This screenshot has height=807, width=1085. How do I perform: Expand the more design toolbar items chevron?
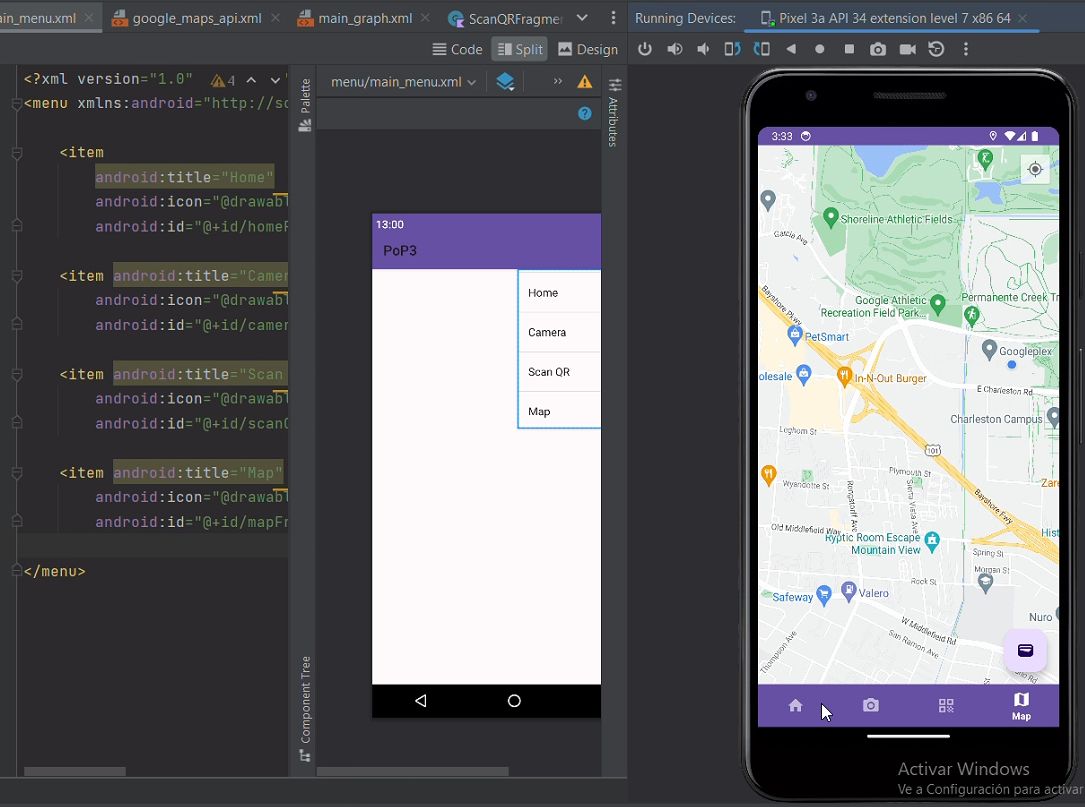[x=558, y=82]
